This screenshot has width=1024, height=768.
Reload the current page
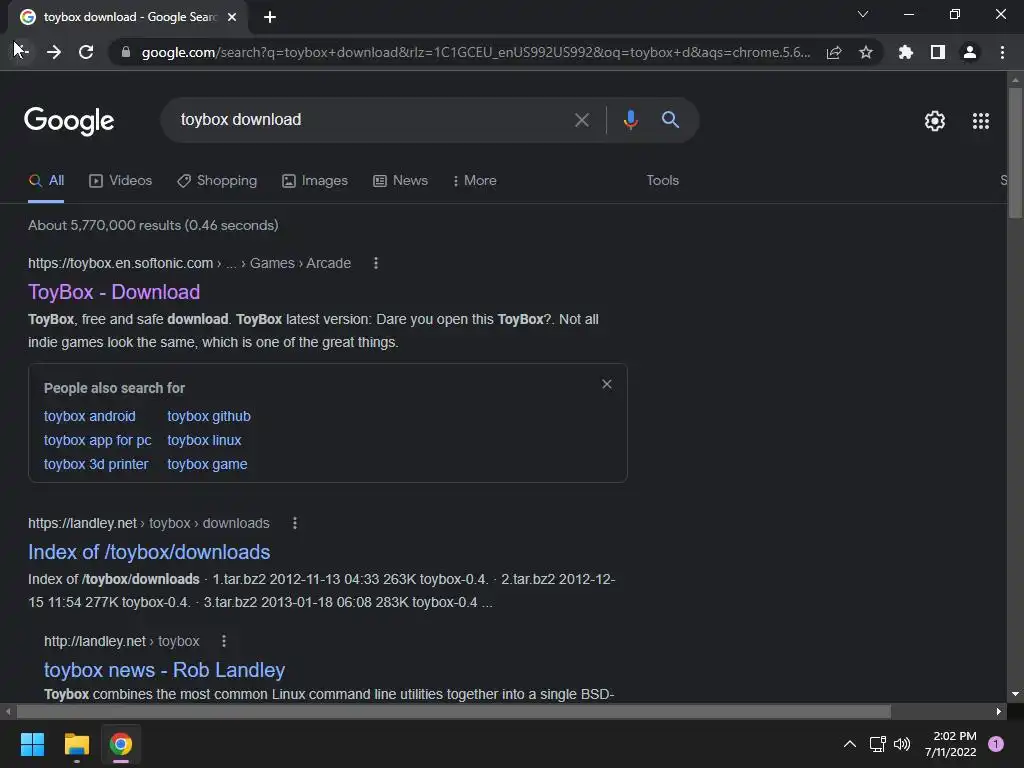point(86,52)
